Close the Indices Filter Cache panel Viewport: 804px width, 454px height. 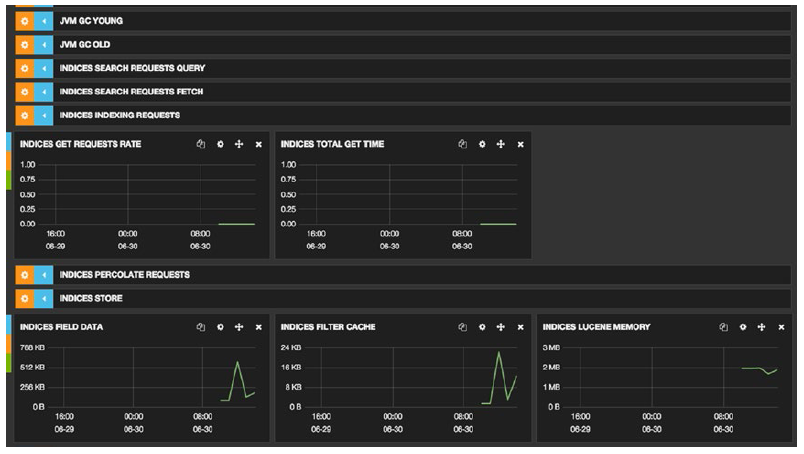(520, 327)
